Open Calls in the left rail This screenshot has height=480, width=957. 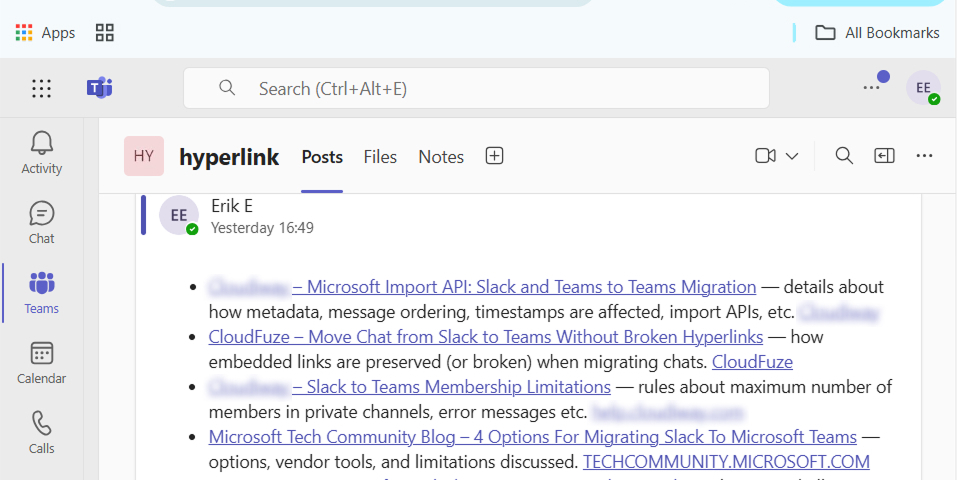[x=42, y=432]
